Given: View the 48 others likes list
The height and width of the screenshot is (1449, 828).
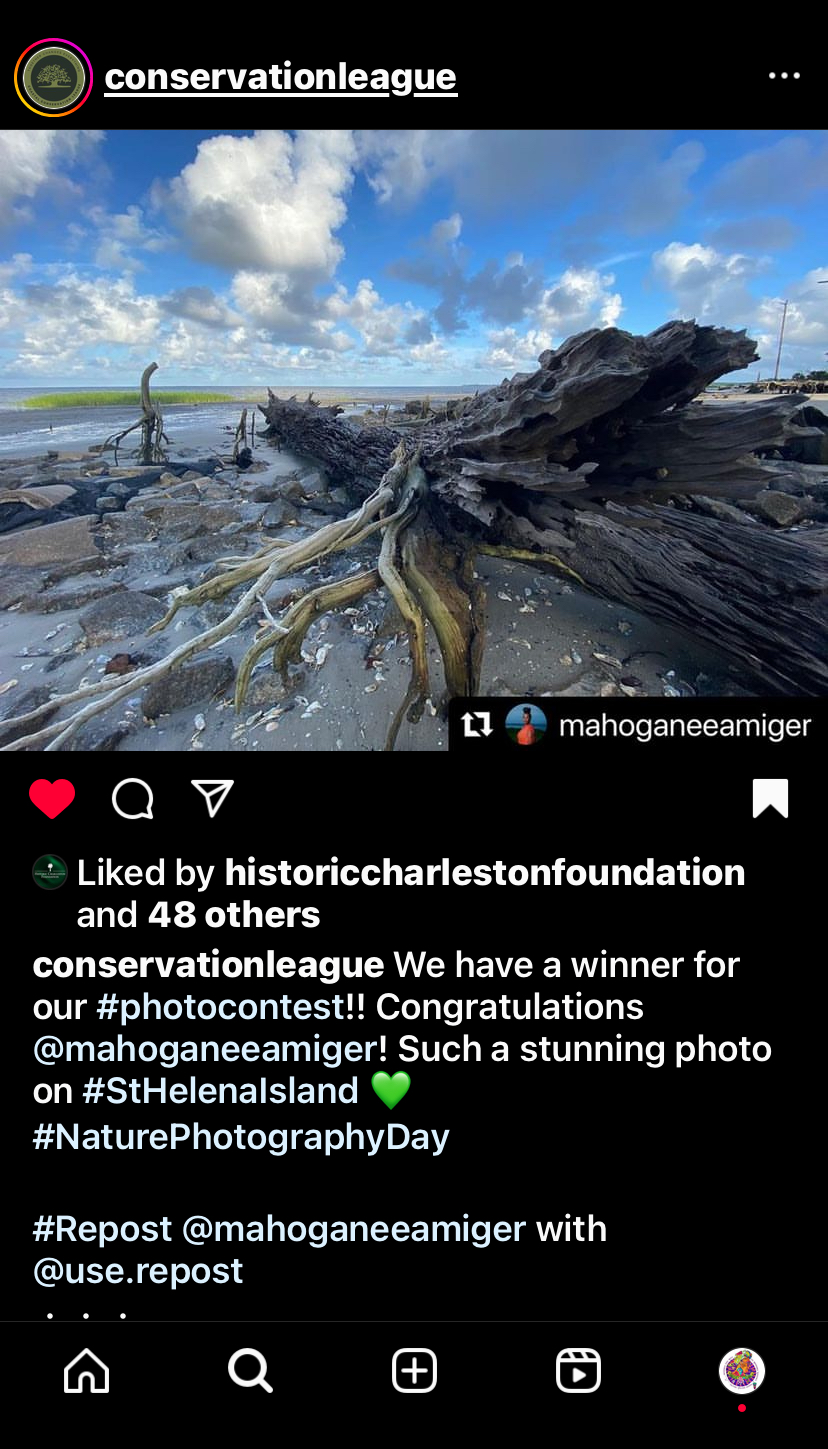Looking at the screenshot, I should coord(234,914).
